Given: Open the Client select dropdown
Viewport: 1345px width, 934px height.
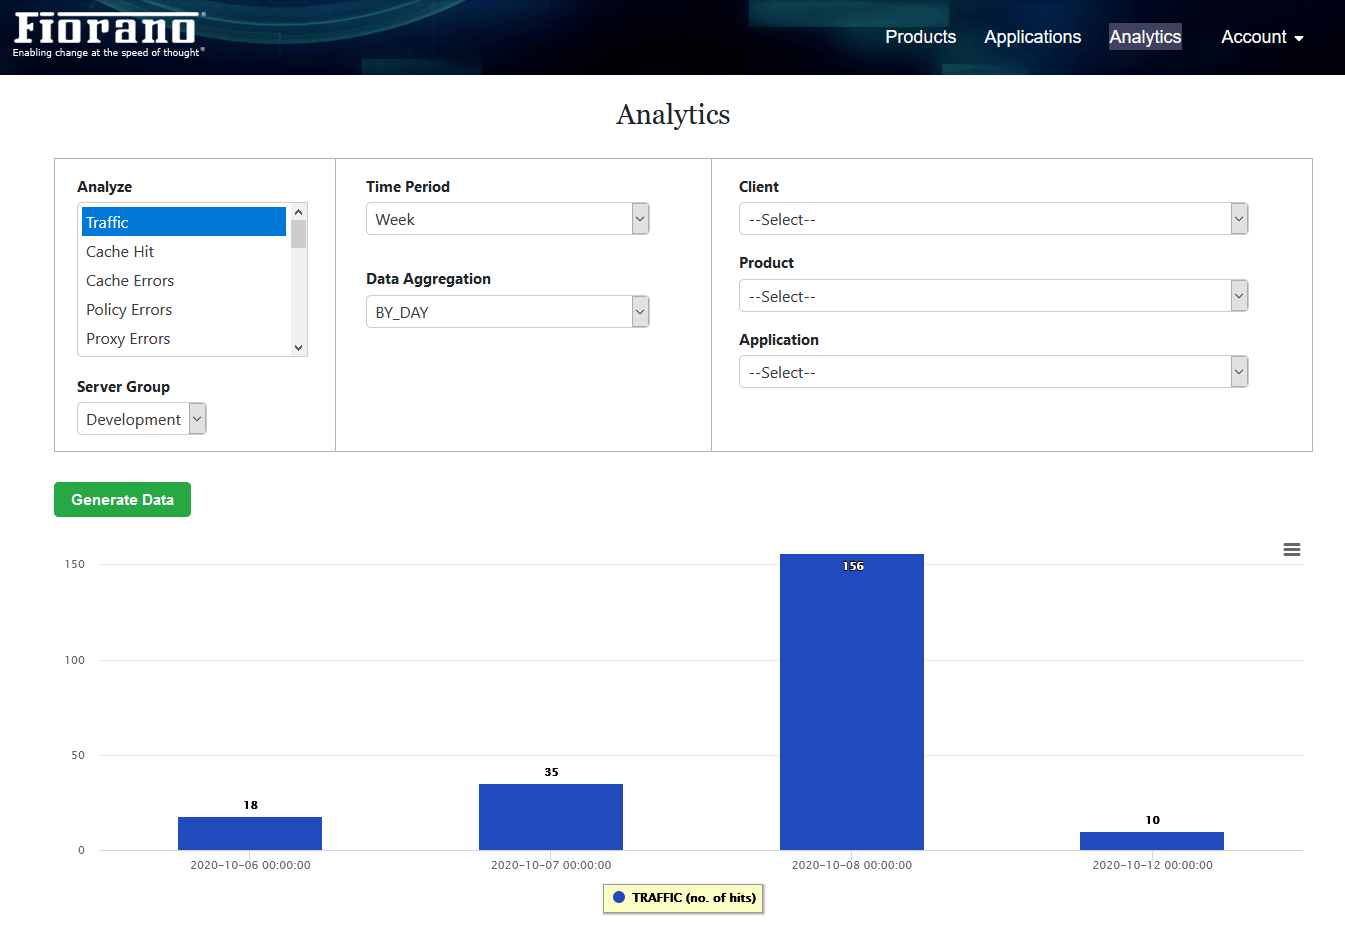Looking at the screenshot, I should [x=993, y=219].
